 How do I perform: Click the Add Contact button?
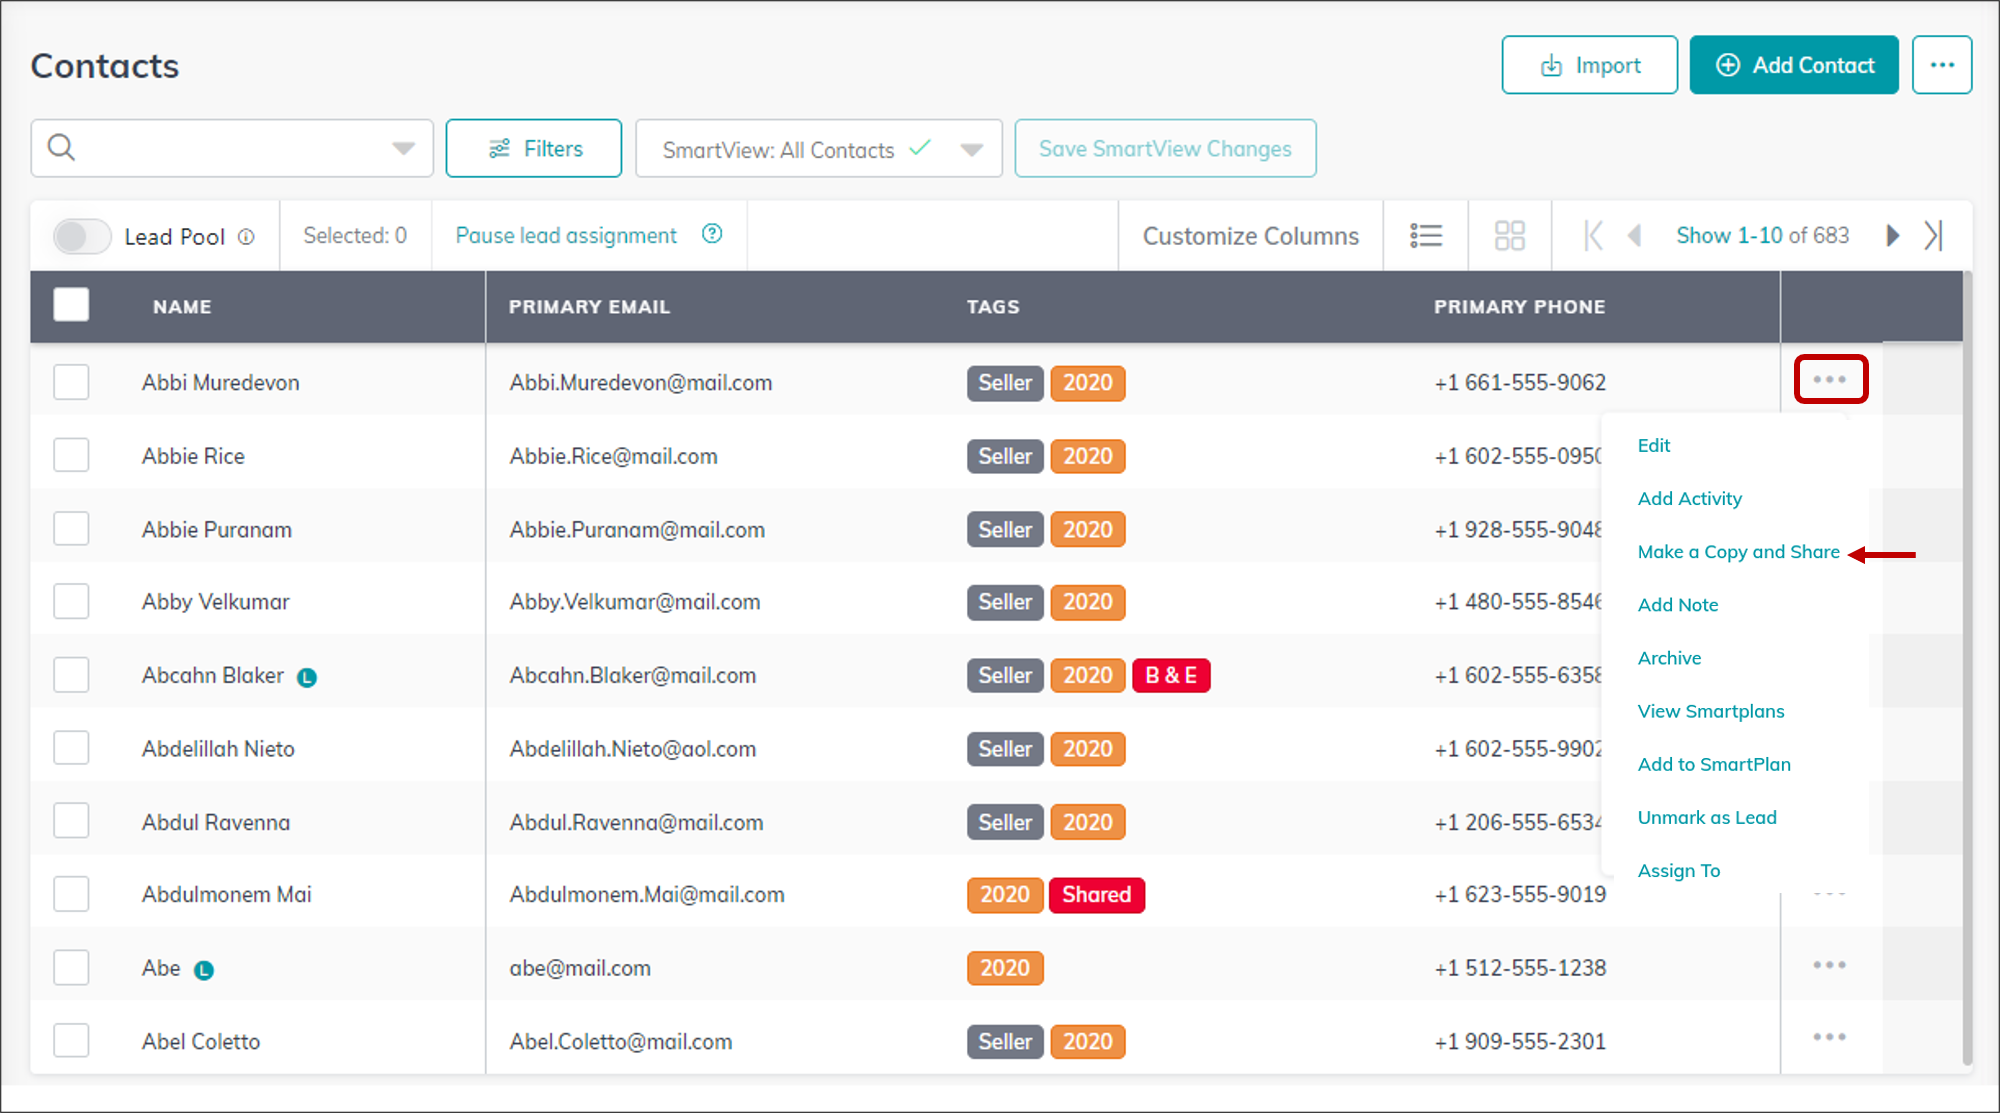[x=1794, y=65]
